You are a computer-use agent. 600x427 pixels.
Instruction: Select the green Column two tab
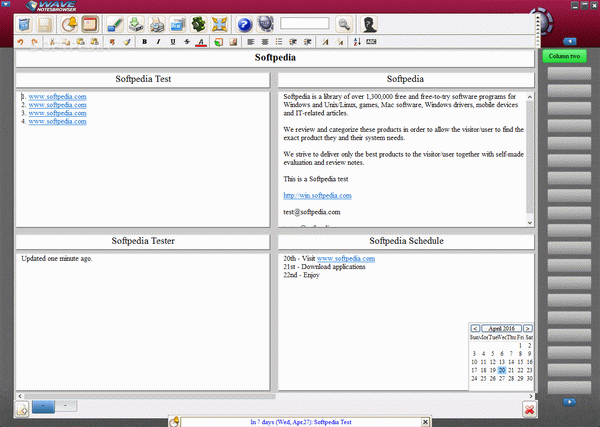[564, 56]
